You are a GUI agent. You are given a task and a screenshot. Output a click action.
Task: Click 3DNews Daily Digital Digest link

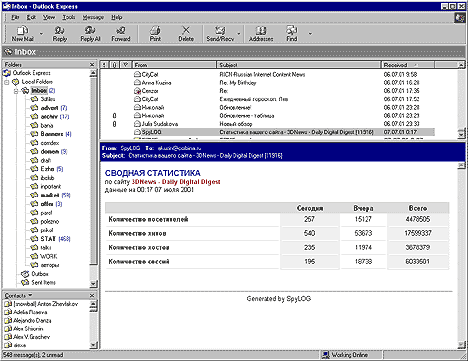pyautogui.click(x=176, y=182)
